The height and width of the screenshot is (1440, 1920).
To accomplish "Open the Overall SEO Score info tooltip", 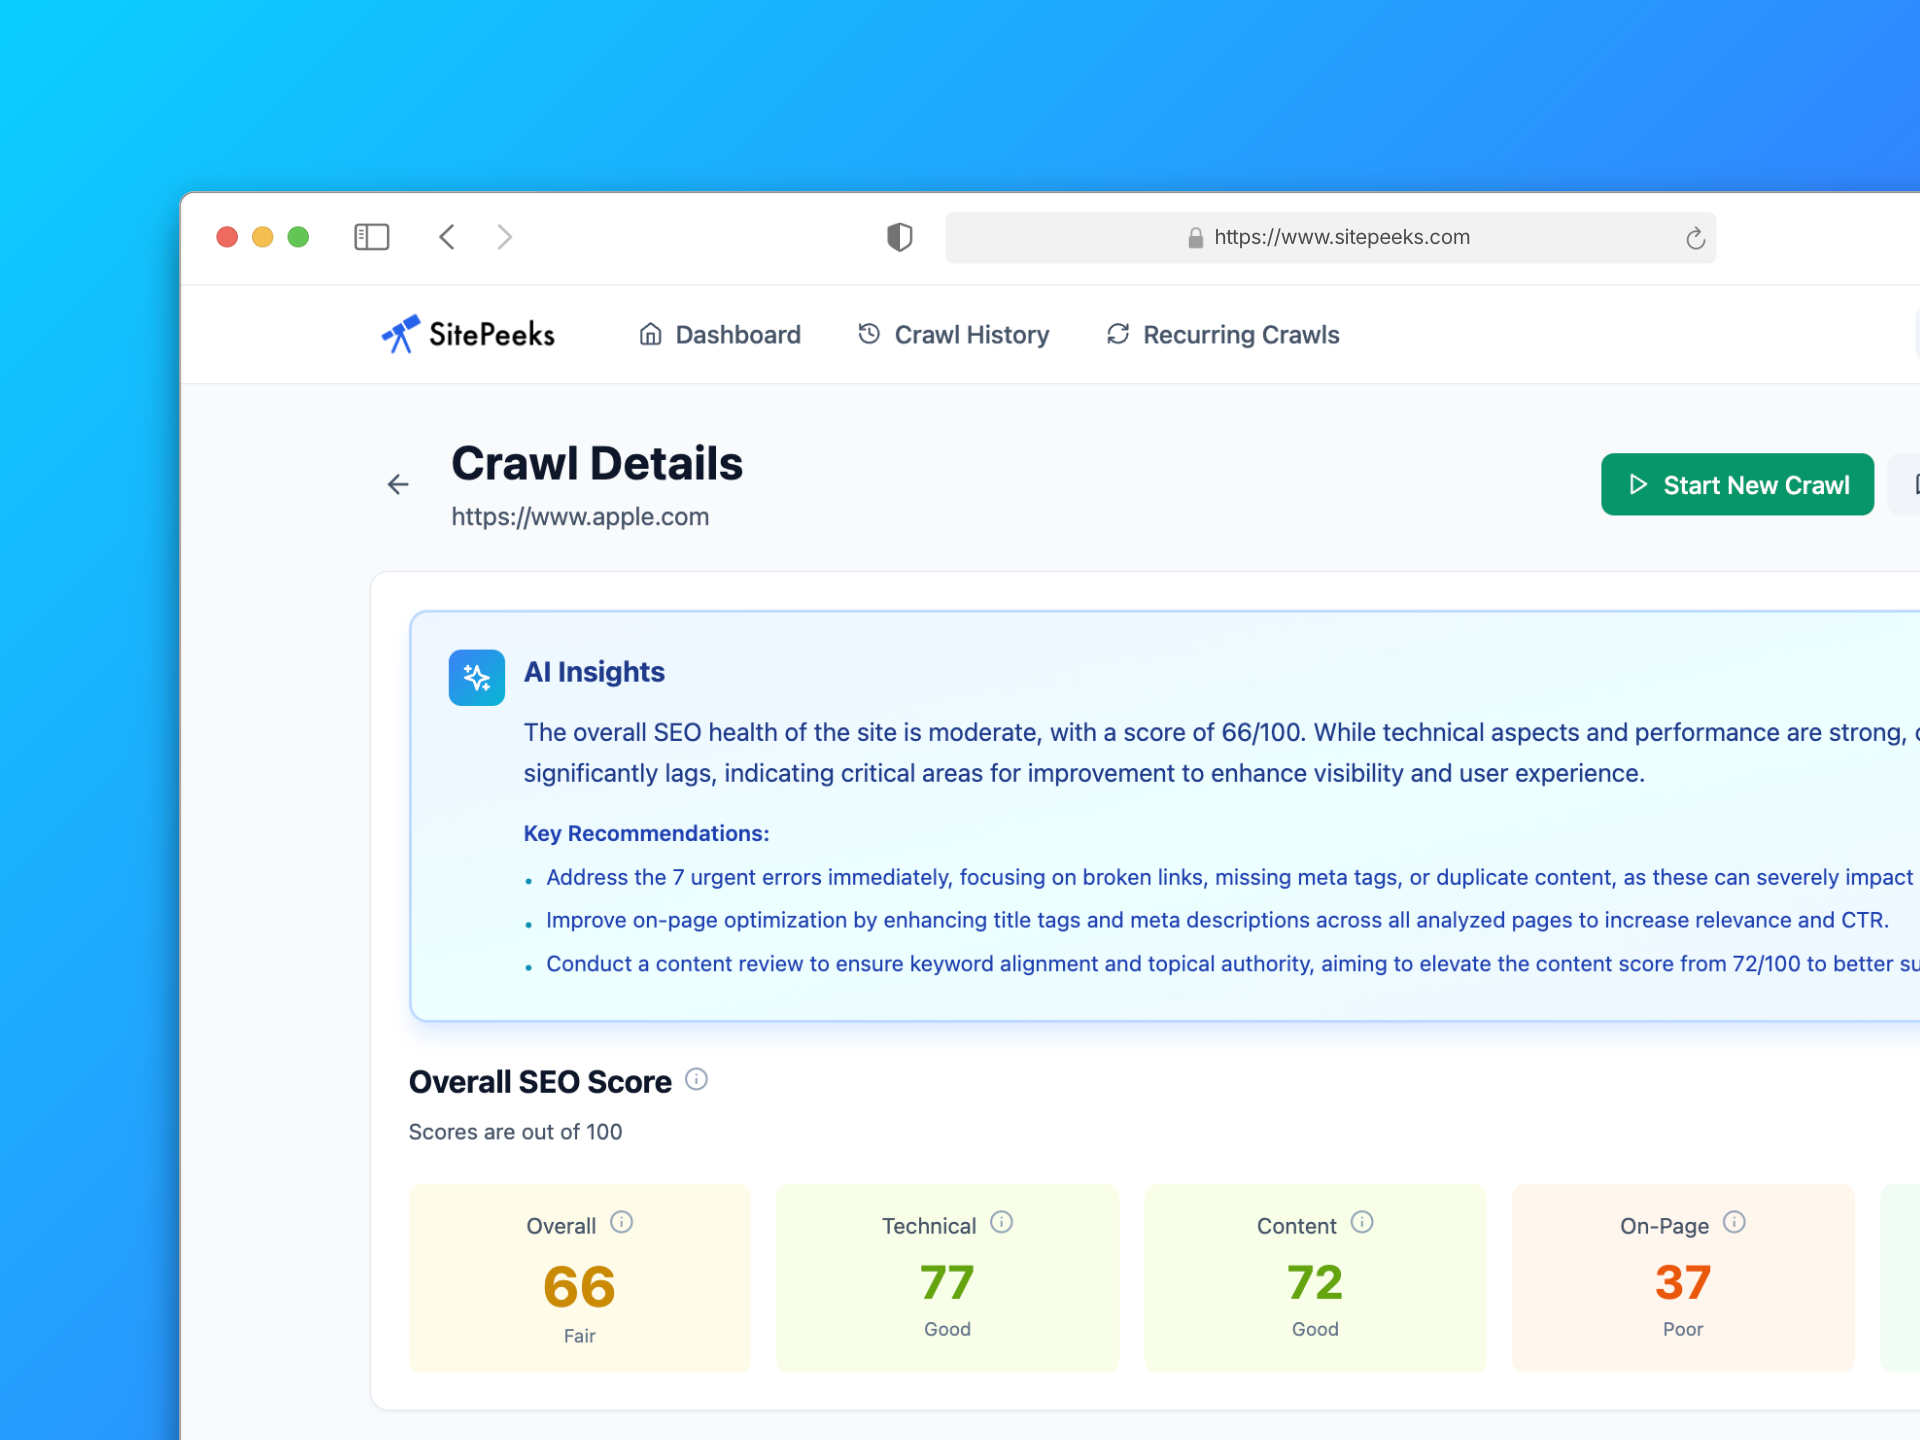I will 697,1079.
